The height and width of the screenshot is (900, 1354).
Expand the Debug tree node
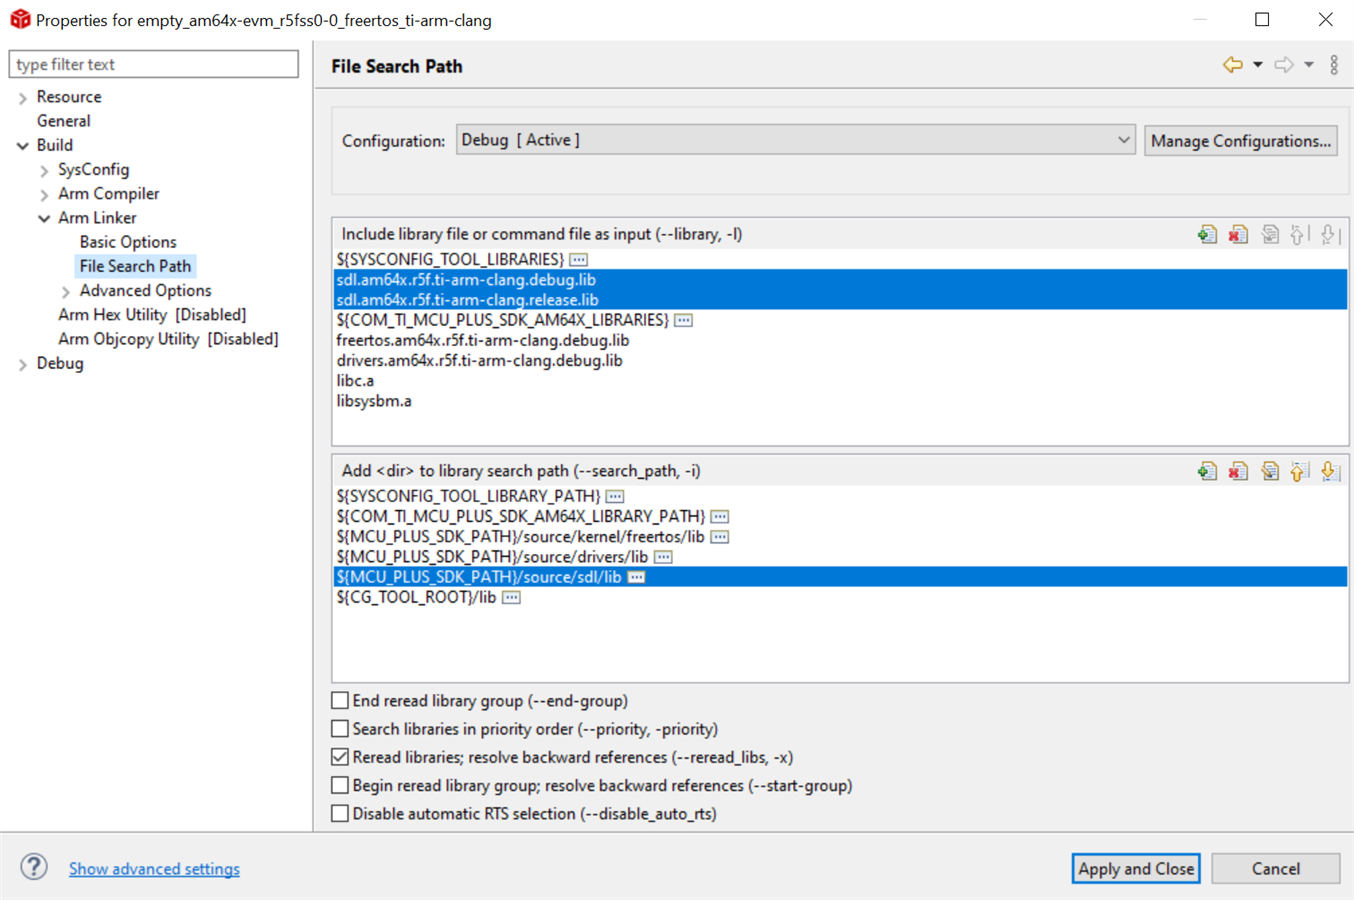[x=22, y=365]
